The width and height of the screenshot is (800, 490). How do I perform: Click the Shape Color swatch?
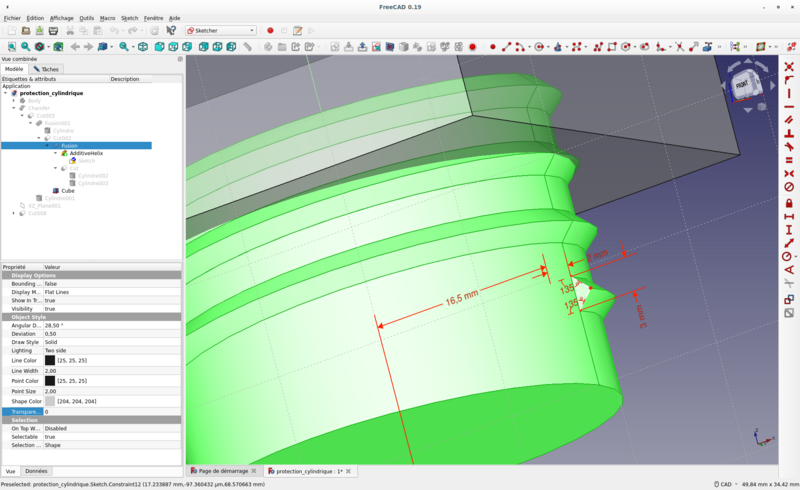pos(50,401)
